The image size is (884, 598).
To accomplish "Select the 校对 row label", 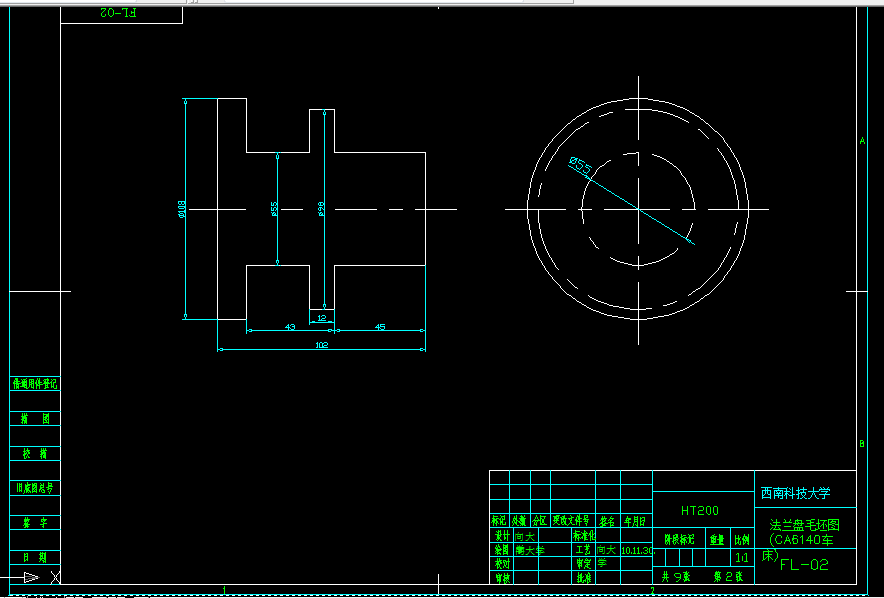I will pos(501,563).
